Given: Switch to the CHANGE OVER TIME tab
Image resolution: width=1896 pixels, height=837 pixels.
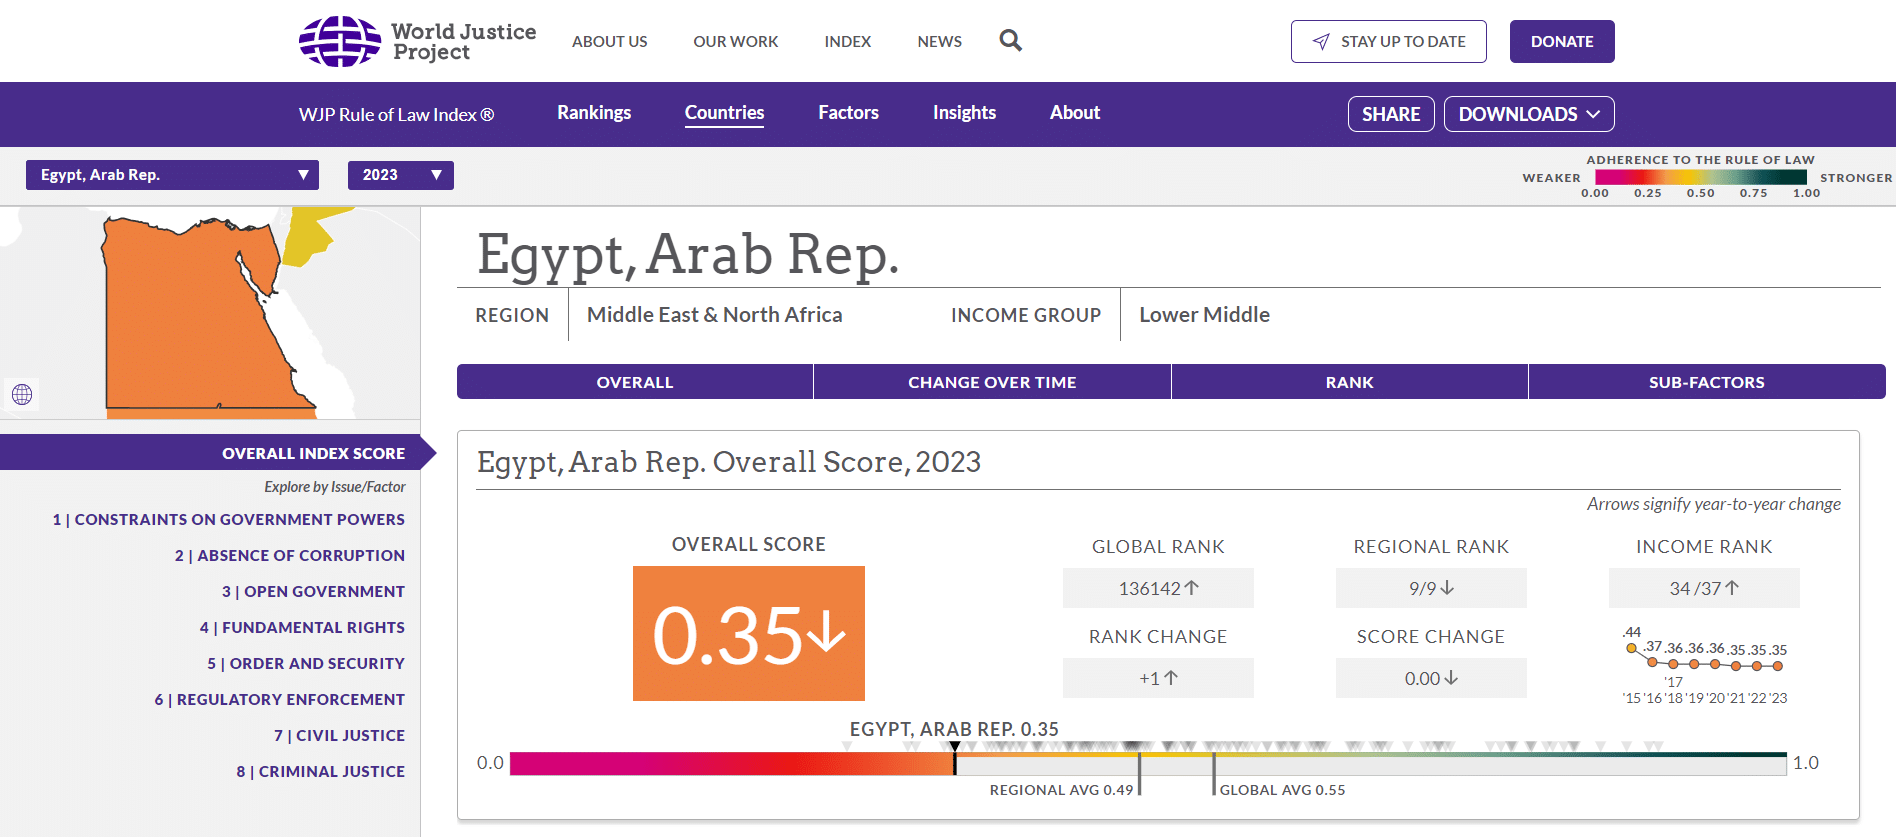Looking at the screenshot, I should (992, 382).
